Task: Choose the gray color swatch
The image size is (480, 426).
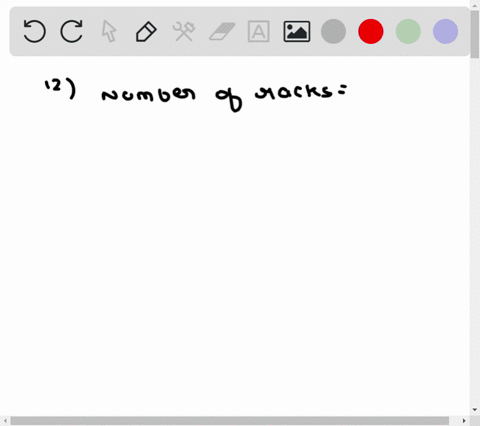Action: pos(333,31)
